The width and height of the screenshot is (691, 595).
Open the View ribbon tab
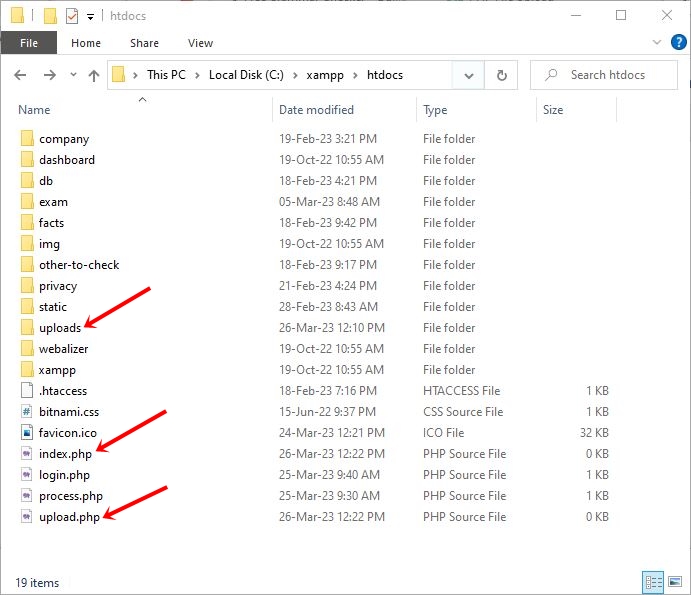coord(200,43)
